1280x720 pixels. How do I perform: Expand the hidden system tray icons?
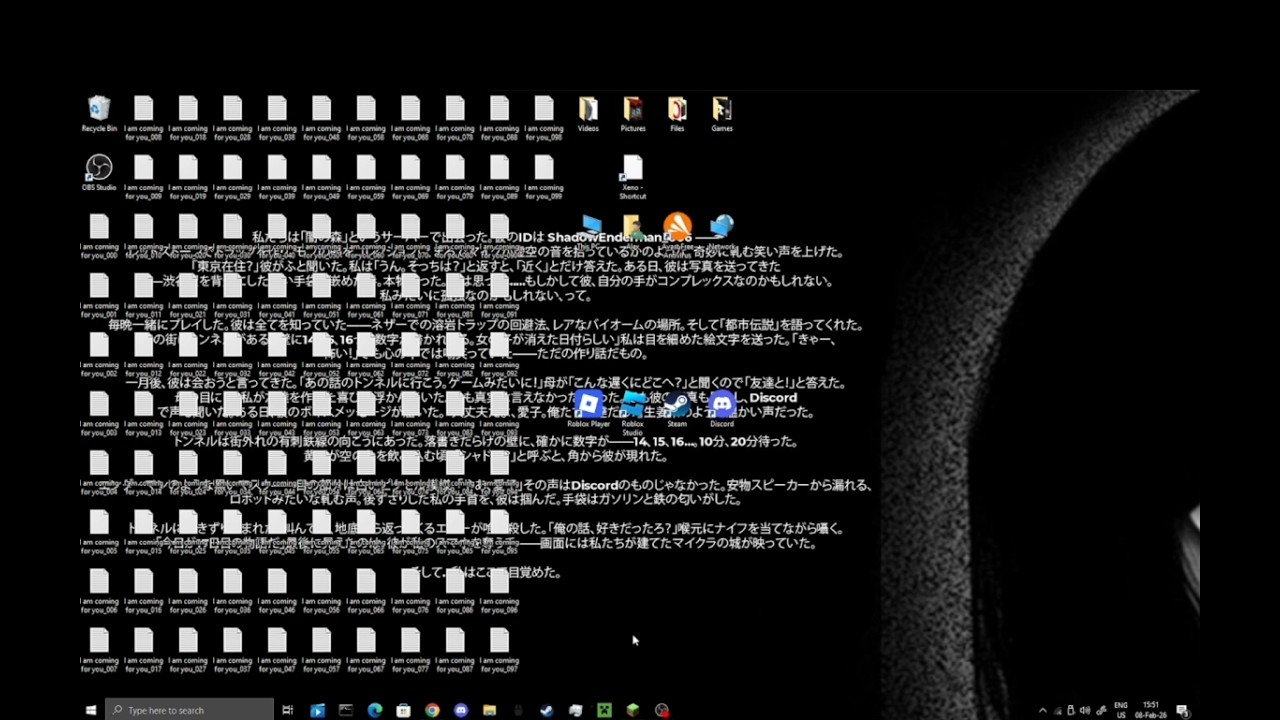1043,710
